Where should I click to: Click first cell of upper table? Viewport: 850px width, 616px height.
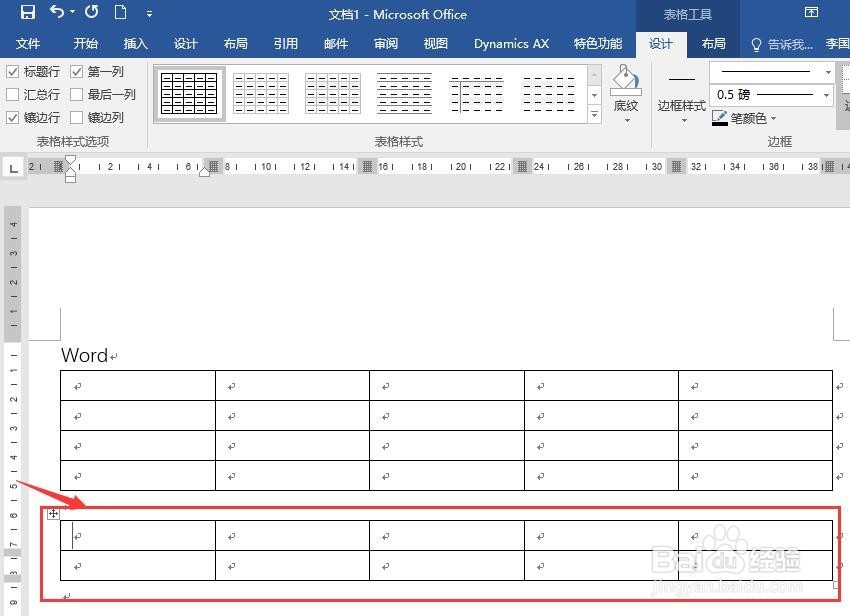point(138,386)
